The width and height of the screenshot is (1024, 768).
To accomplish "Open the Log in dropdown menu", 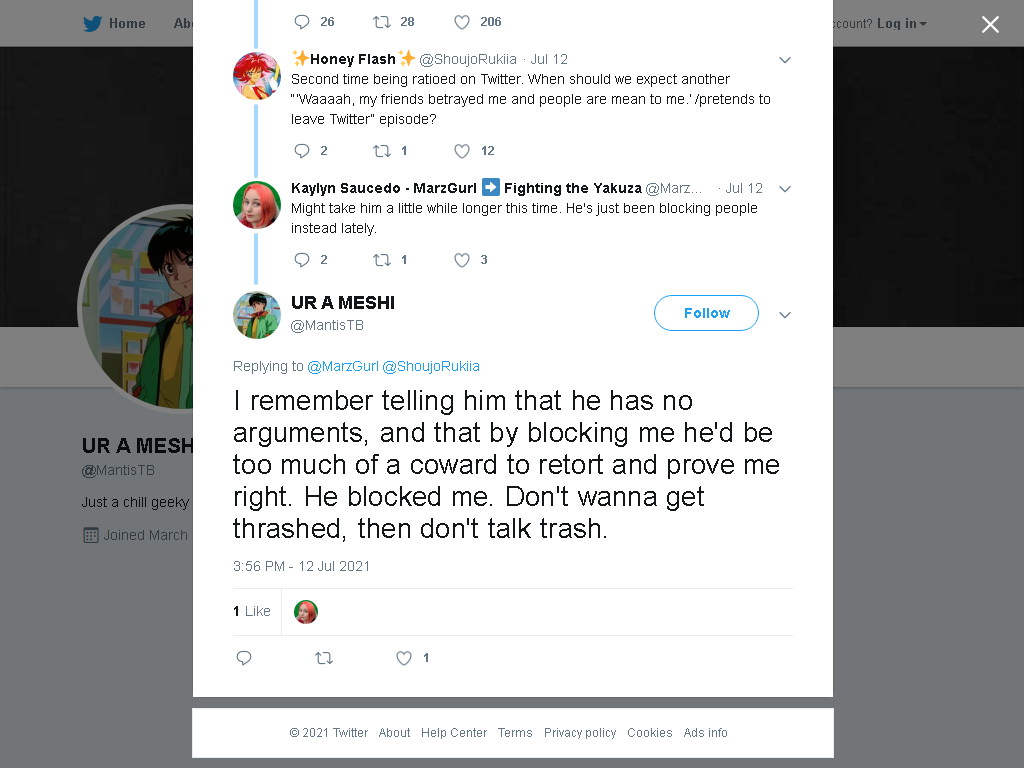I will tap(901, 24).
